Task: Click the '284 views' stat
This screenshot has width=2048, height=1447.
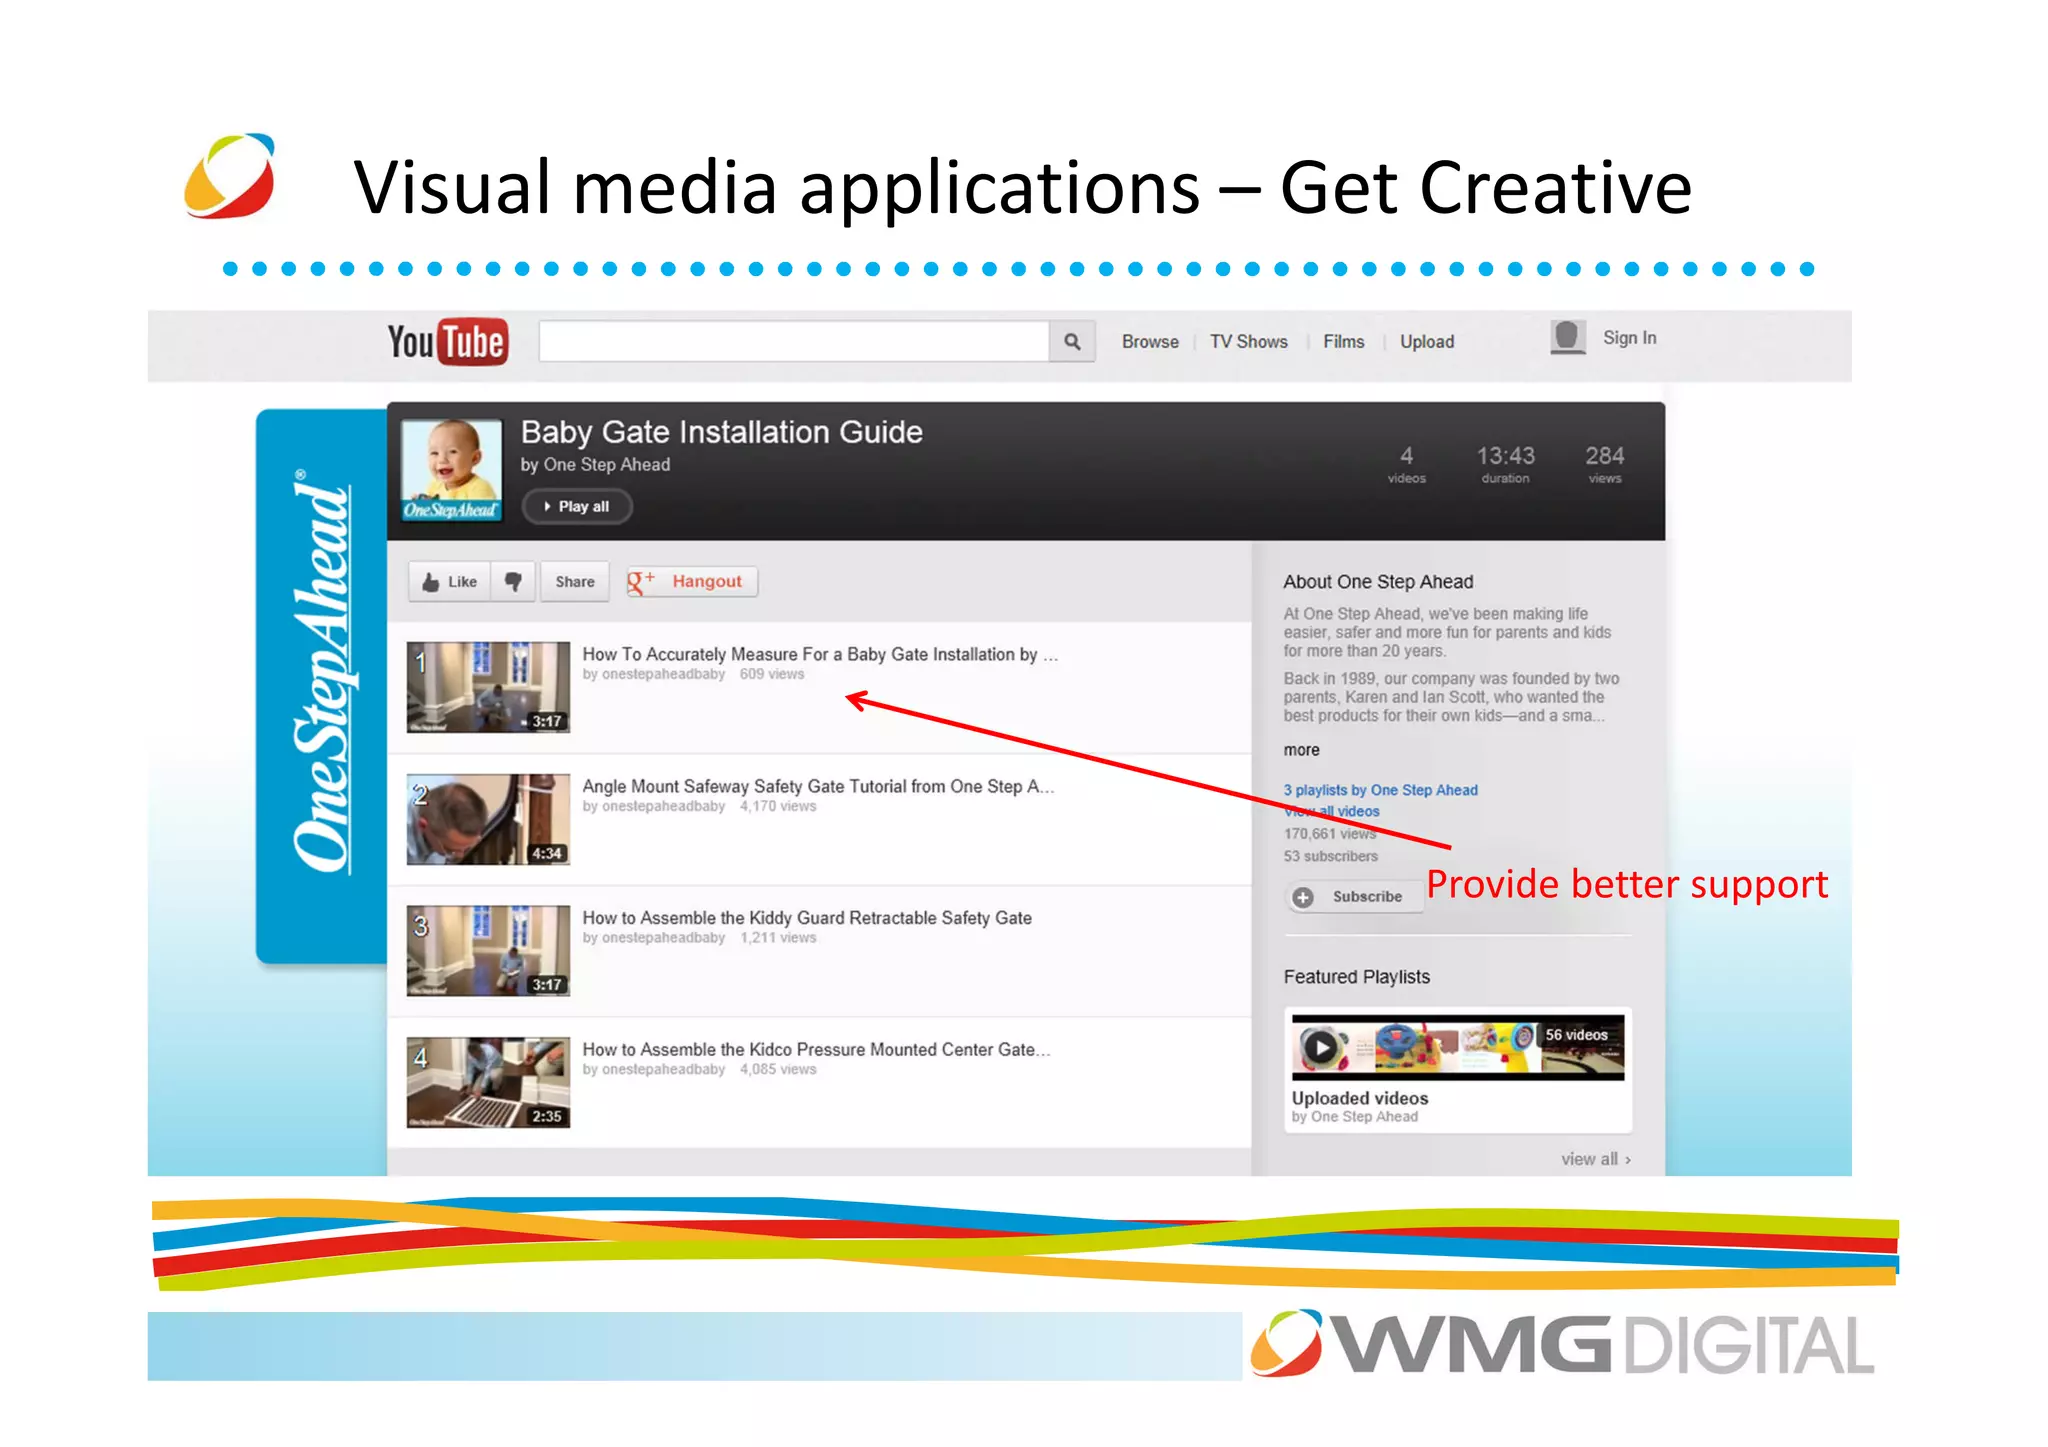Action: click(1604, 464)
